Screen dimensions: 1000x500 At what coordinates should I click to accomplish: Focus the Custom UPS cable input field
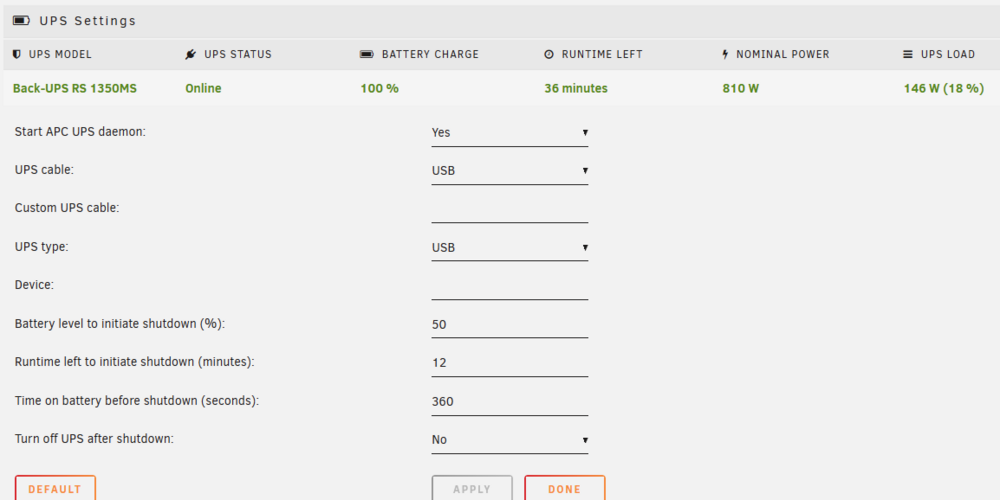click(x=510, y=209)
